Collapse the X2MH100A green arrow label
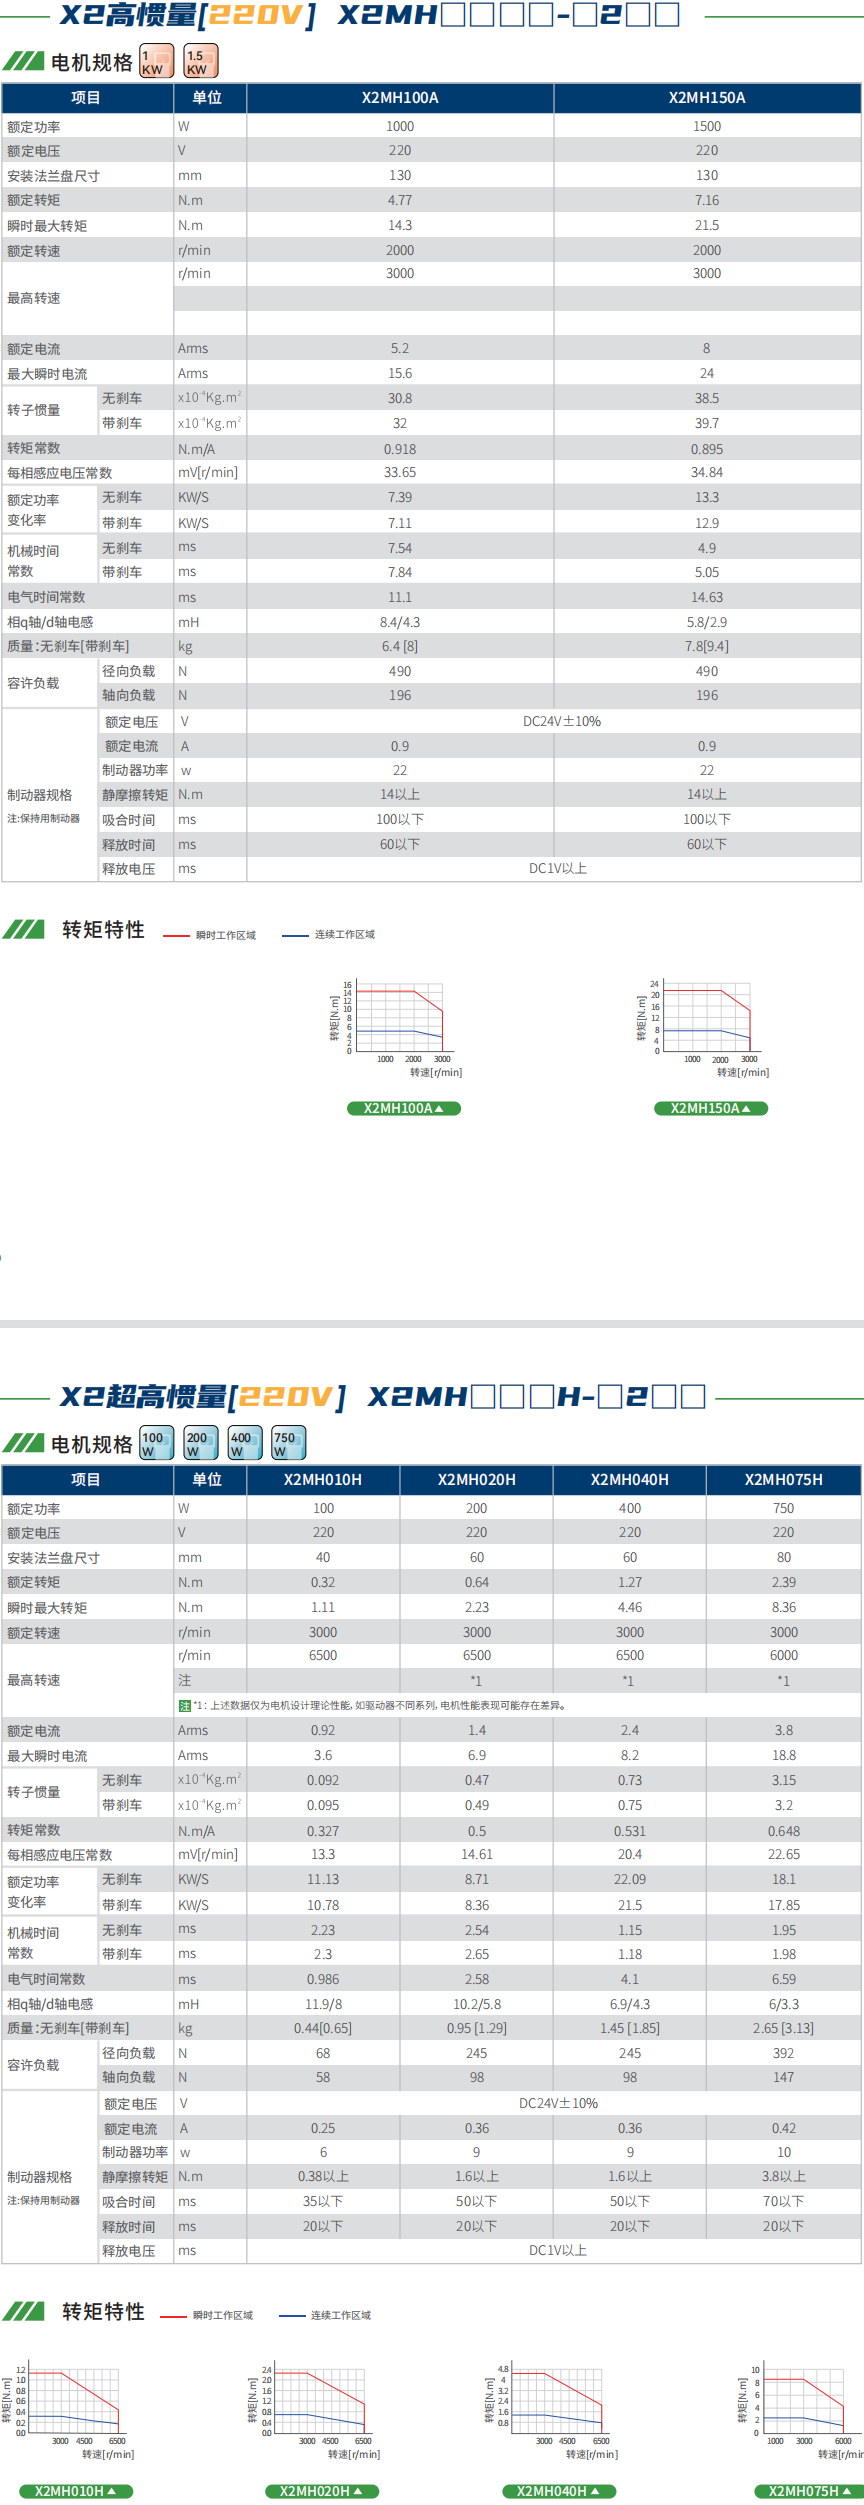Screen dimensions: 864x2505 [404, 1108]
